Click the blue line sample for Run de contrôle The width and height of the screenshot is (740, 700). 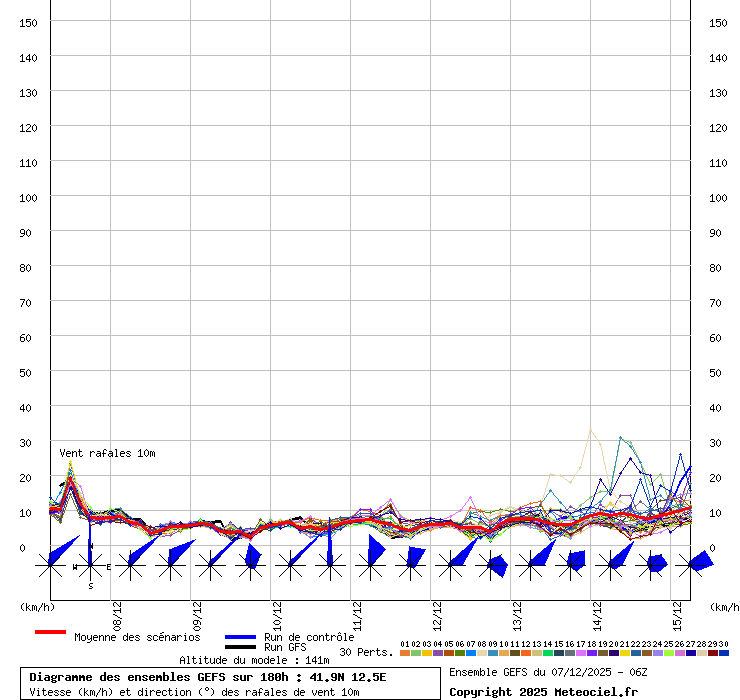click(241, 637)
